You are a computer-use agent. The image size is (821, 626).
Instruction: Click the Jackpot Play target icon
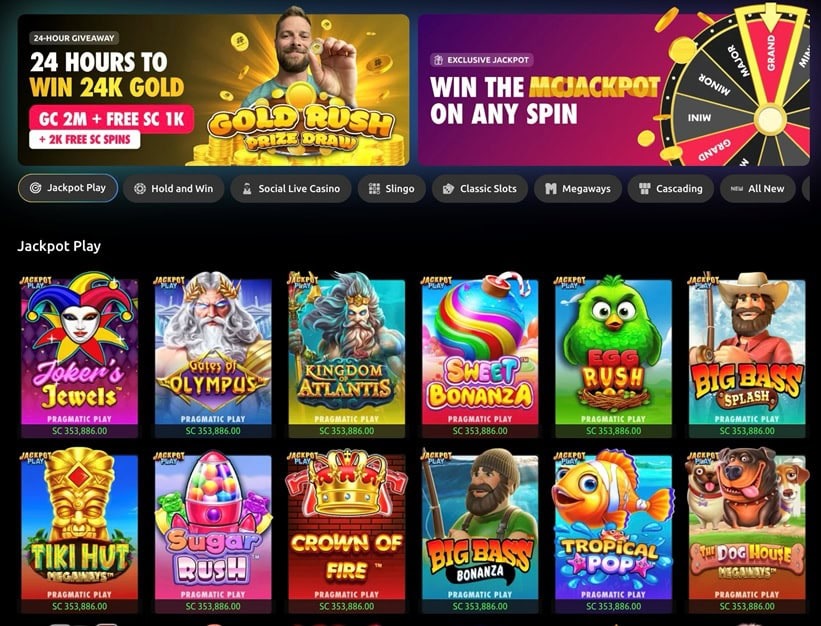click(36, 188)
